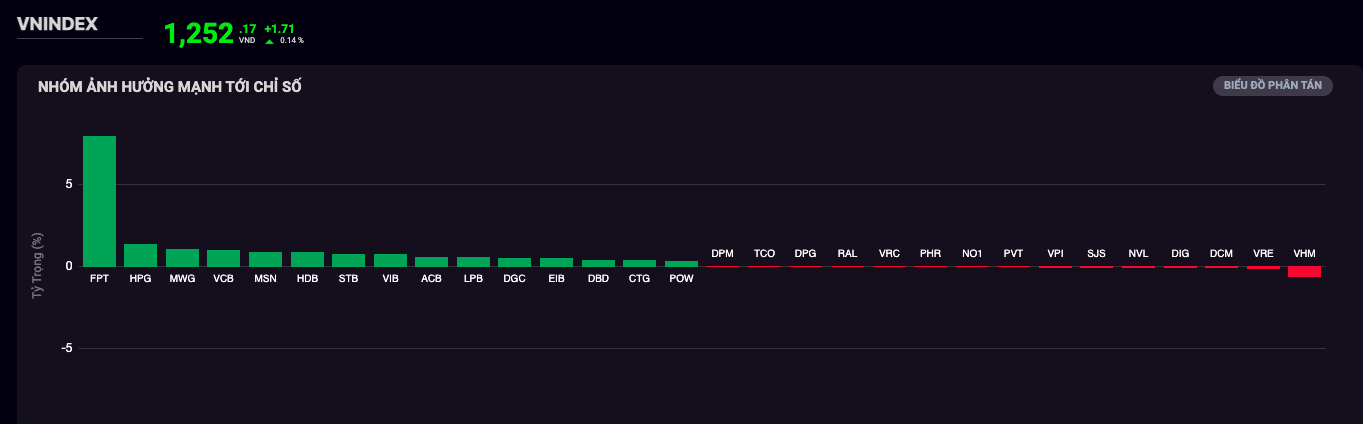Select the VNINDEX title text
1363x424 pixels.
(x=57, y=24)
